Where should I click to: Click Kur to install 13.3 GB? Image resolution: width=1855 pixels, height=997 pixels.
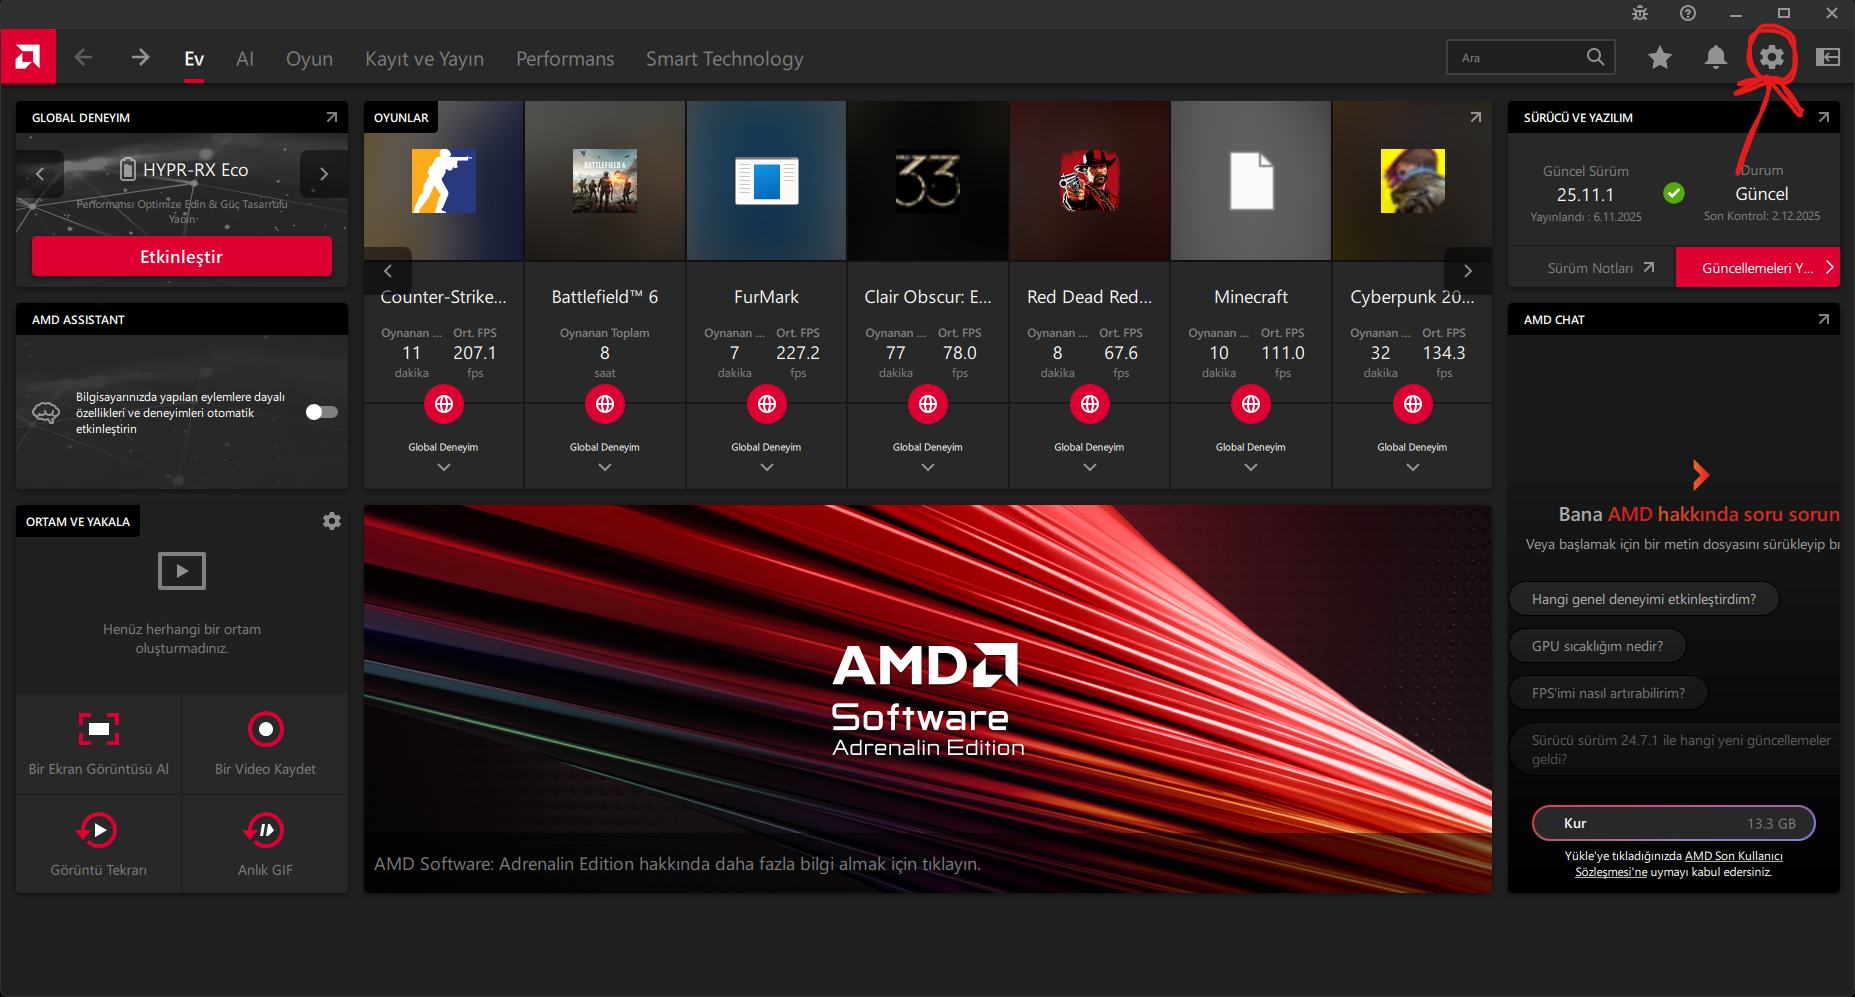tap(1674, 823)
